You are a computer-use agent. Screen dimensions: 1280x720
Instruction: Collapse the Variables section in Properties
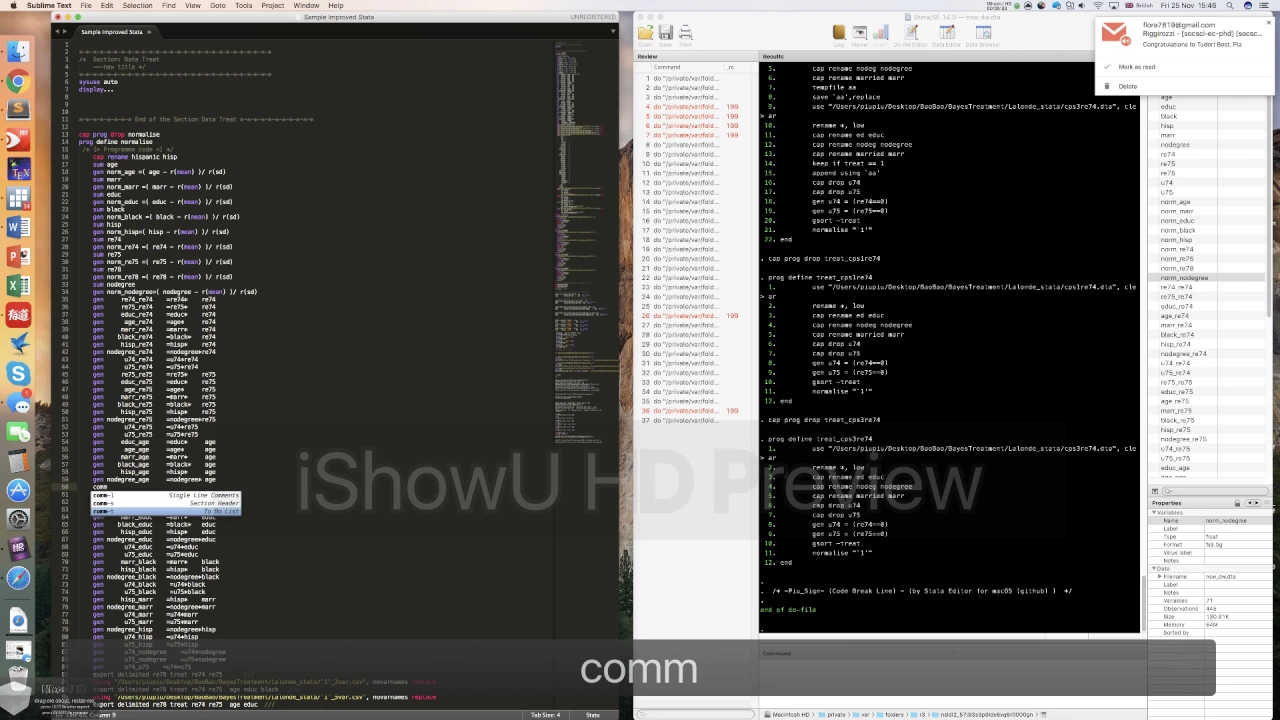click(x=1154, y=512)
